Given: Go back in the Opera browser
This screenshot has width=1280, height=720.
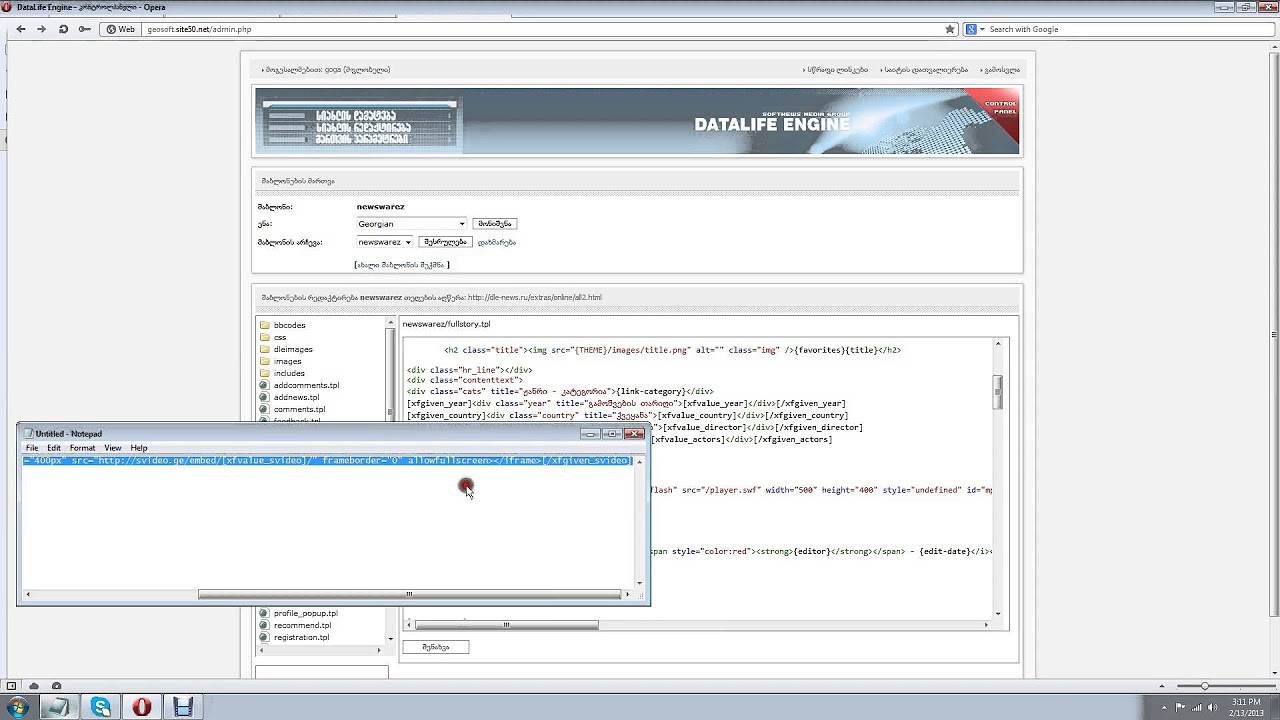Looking at the screenshot, I should [20, 29].
